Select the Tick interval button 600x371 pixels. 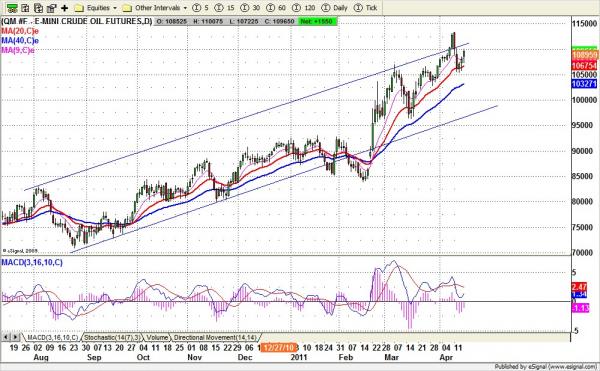pos(365,8)
